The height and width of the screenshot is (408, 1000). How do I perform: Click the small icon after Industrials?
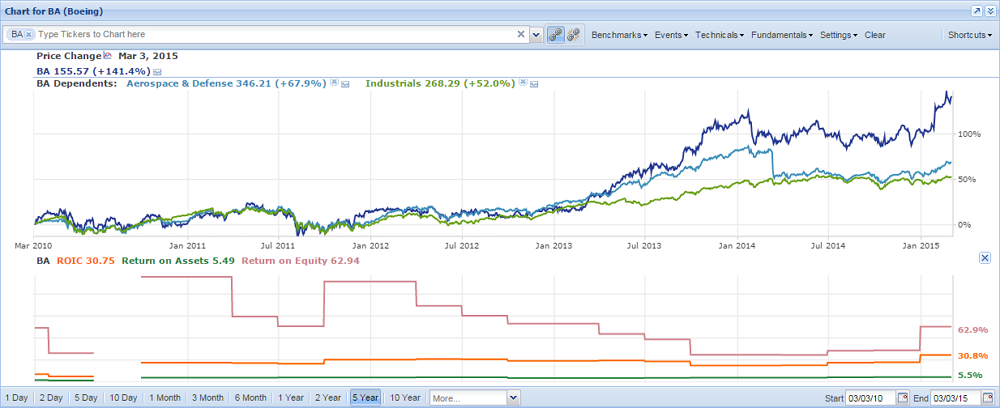pos(534,84)
